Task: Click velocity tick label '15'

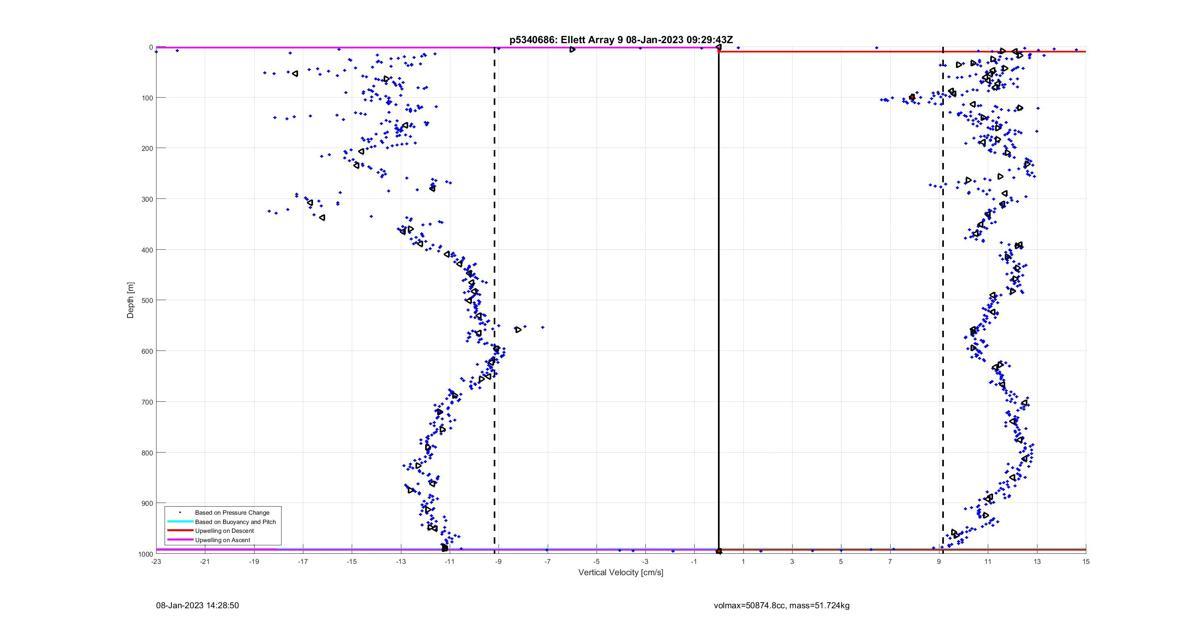Action: [x=1086, y=562]
